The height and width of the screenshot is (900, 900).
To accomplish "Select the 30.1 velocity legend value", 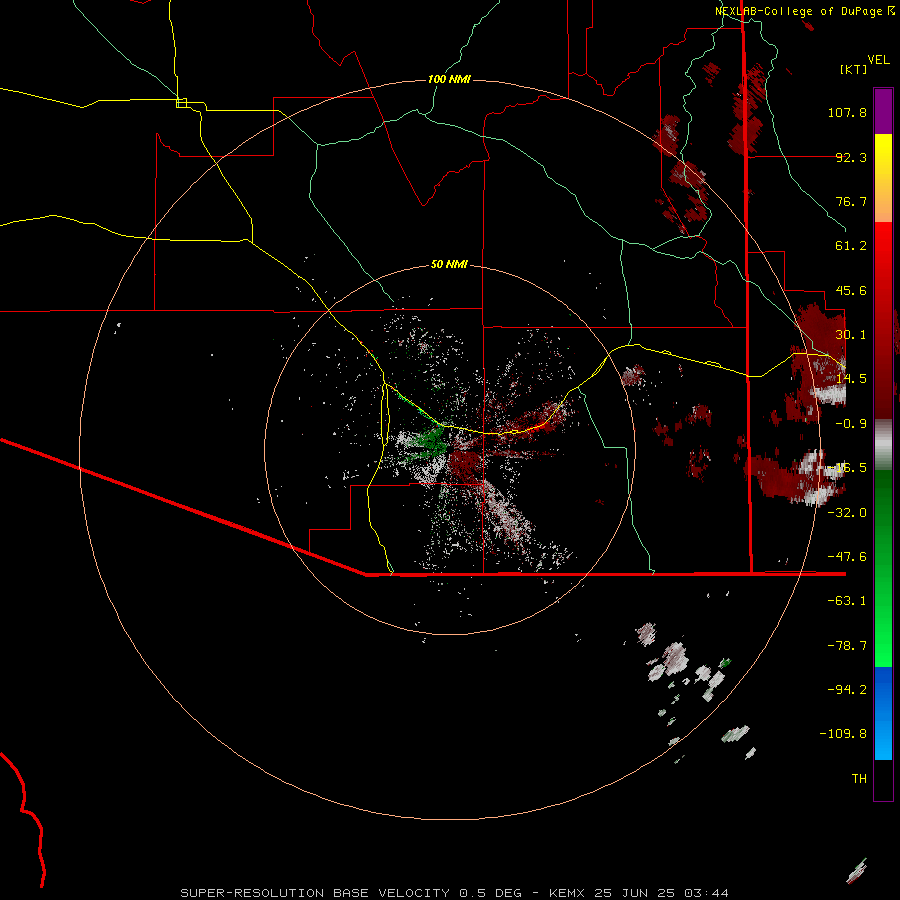I will [851, 335].
